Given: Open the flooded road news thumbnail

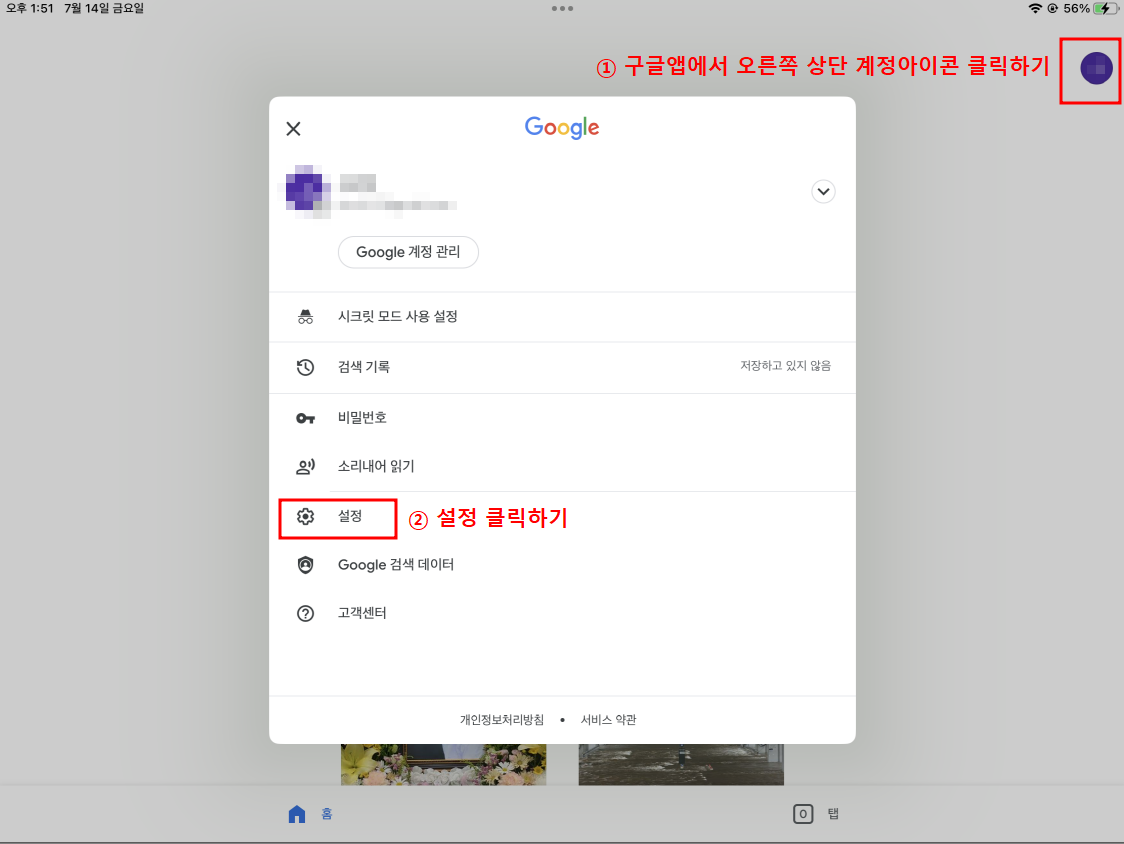Looking at the screenshot, I should (x=681, y=764).
